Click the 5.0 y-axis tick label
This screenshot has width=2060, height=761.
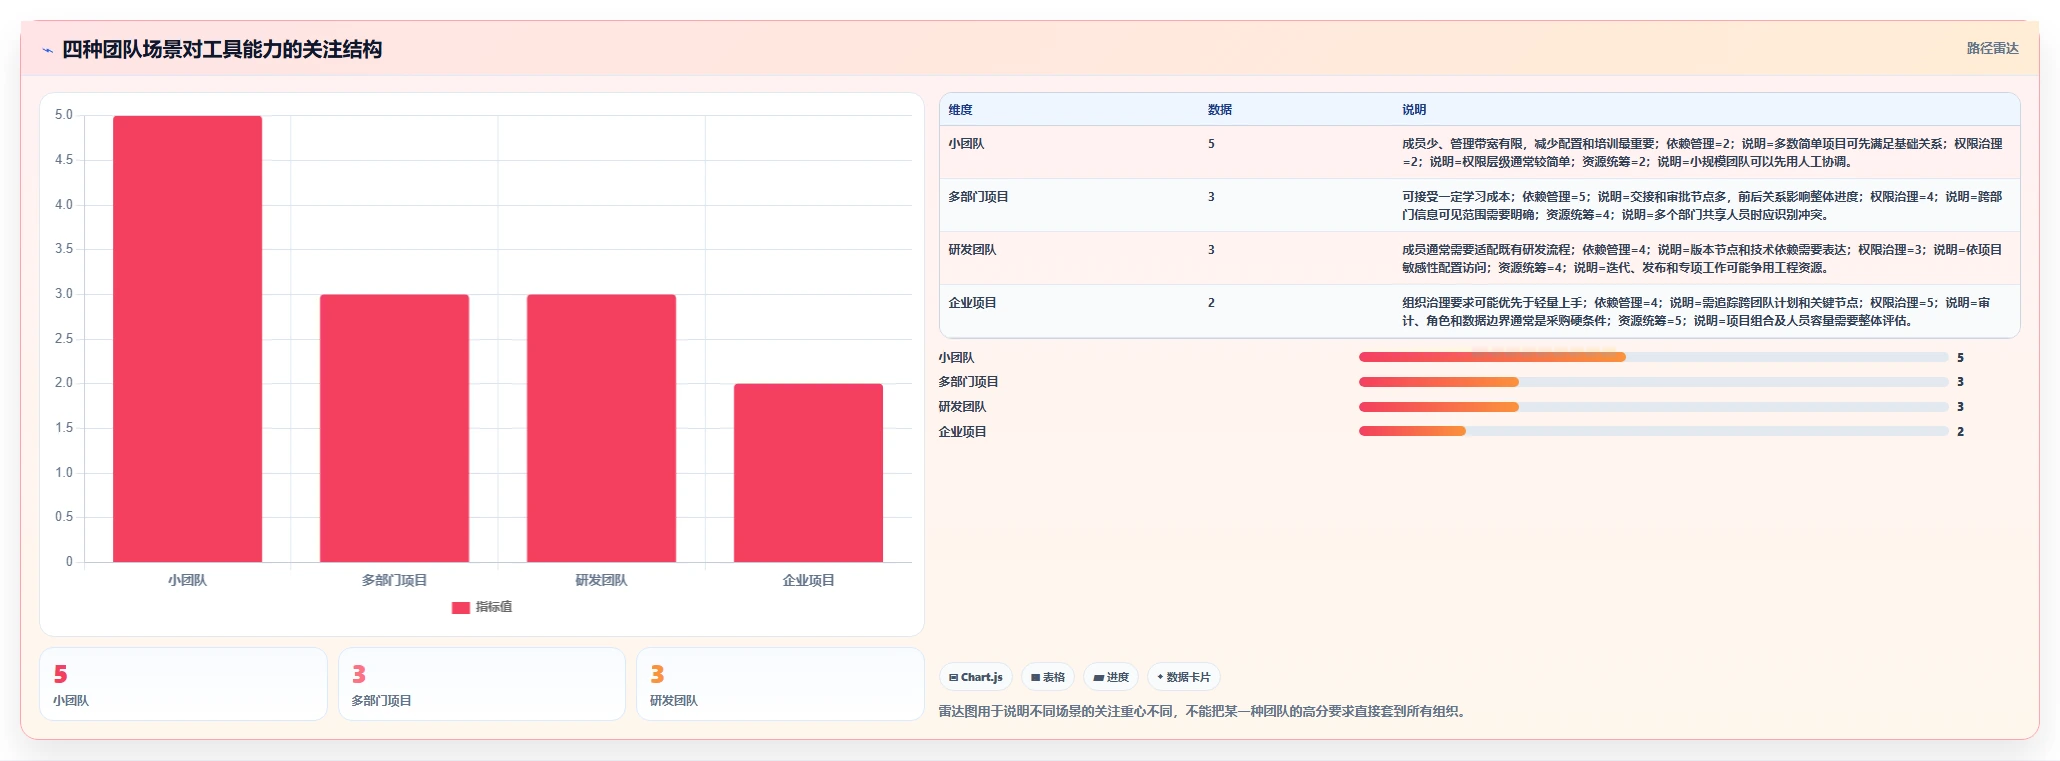coord(64,115)
